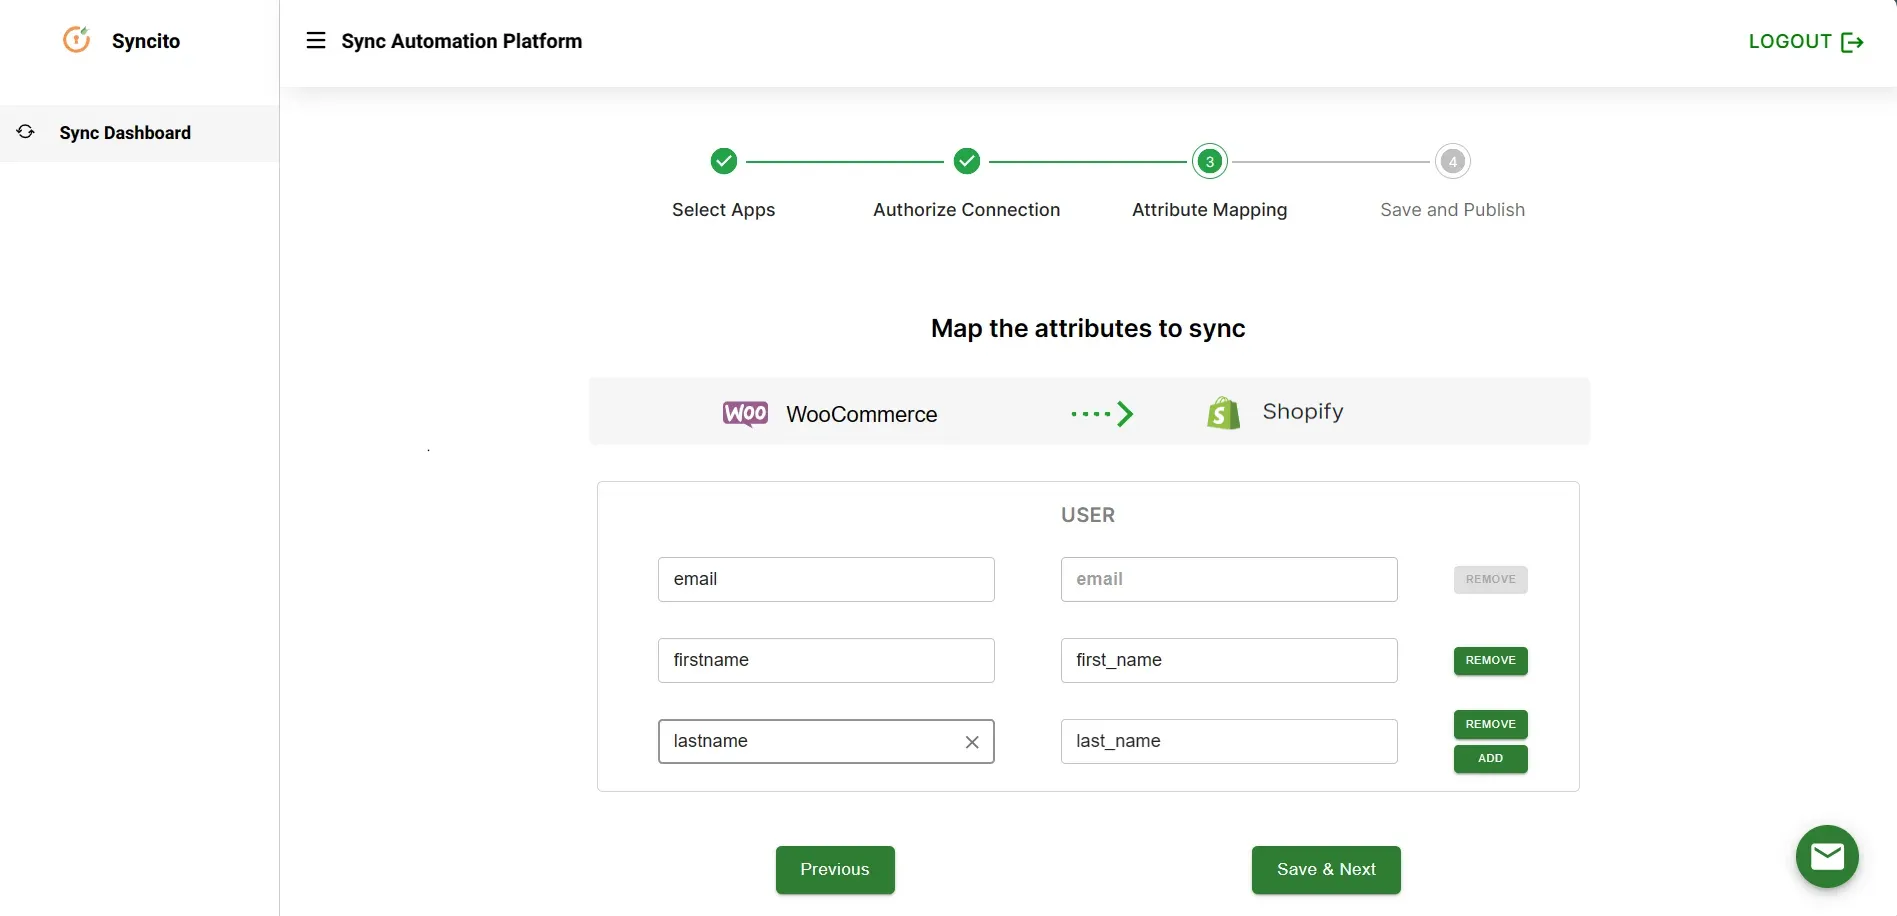The image size is (1897, 916).
Task: Click the Previous button
Action: (x=834, y=869)
